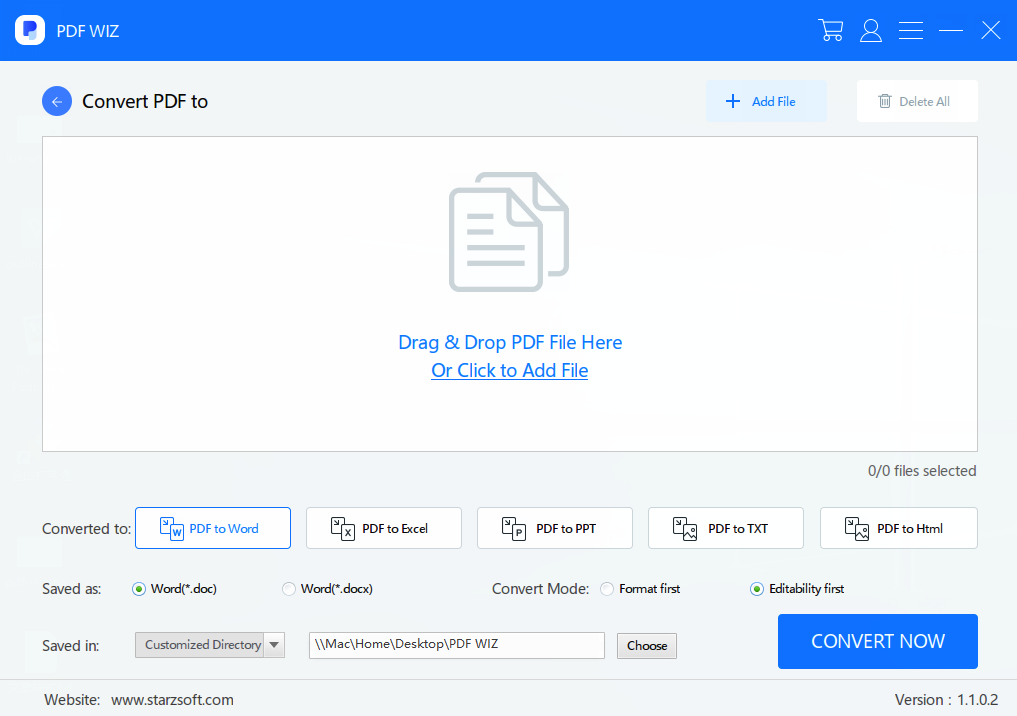
Task: Expand the Customized Directory dropdown
Action: click(274, 645)
